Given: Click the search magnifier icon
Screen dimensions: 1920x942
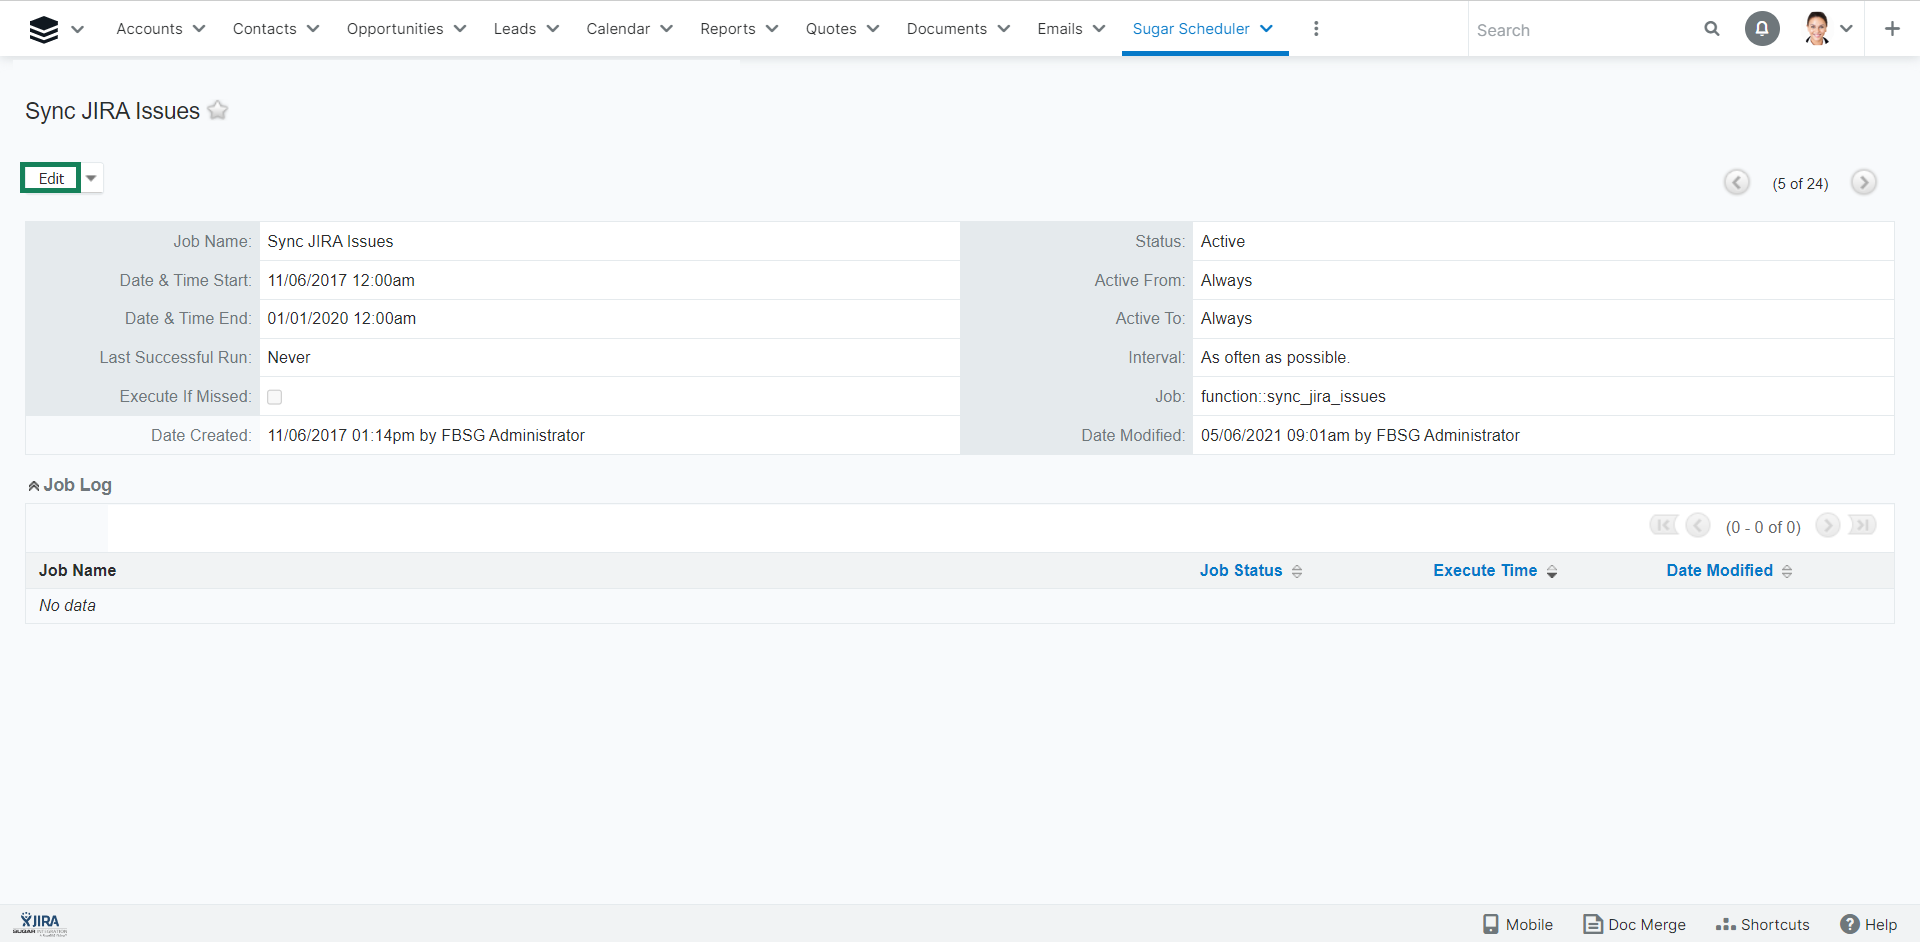Looking at the screenshot, I should point(1712,29).
